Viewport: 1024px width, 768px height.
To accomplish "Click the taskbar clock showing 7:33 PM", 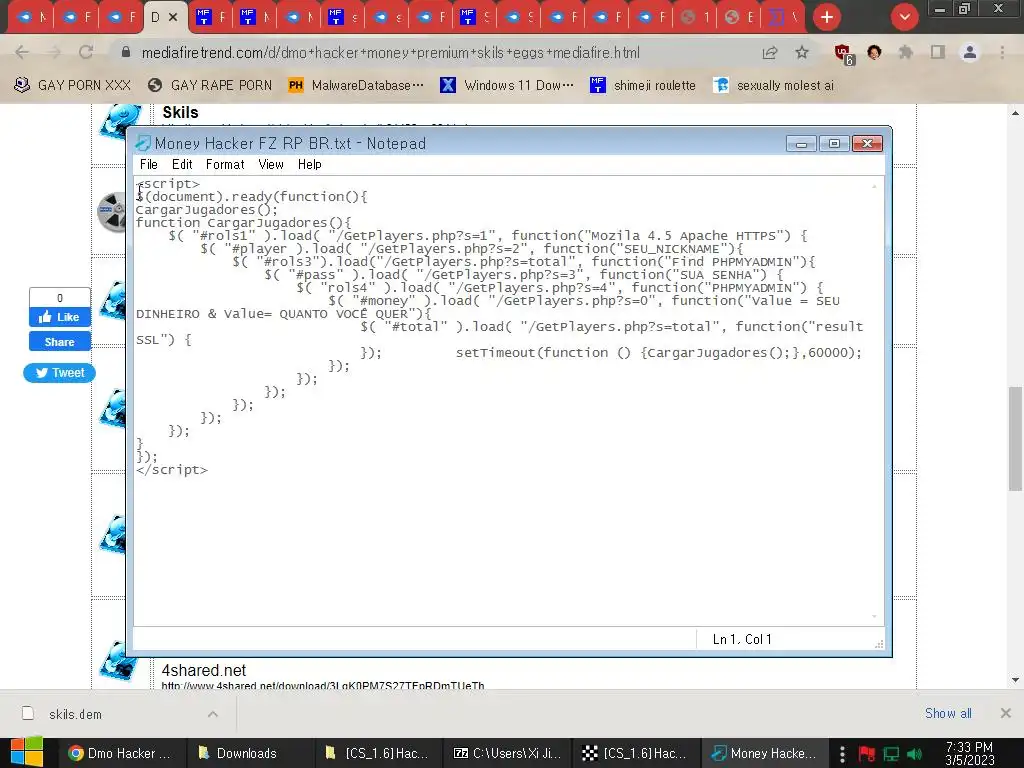I will tap(969, 753).
